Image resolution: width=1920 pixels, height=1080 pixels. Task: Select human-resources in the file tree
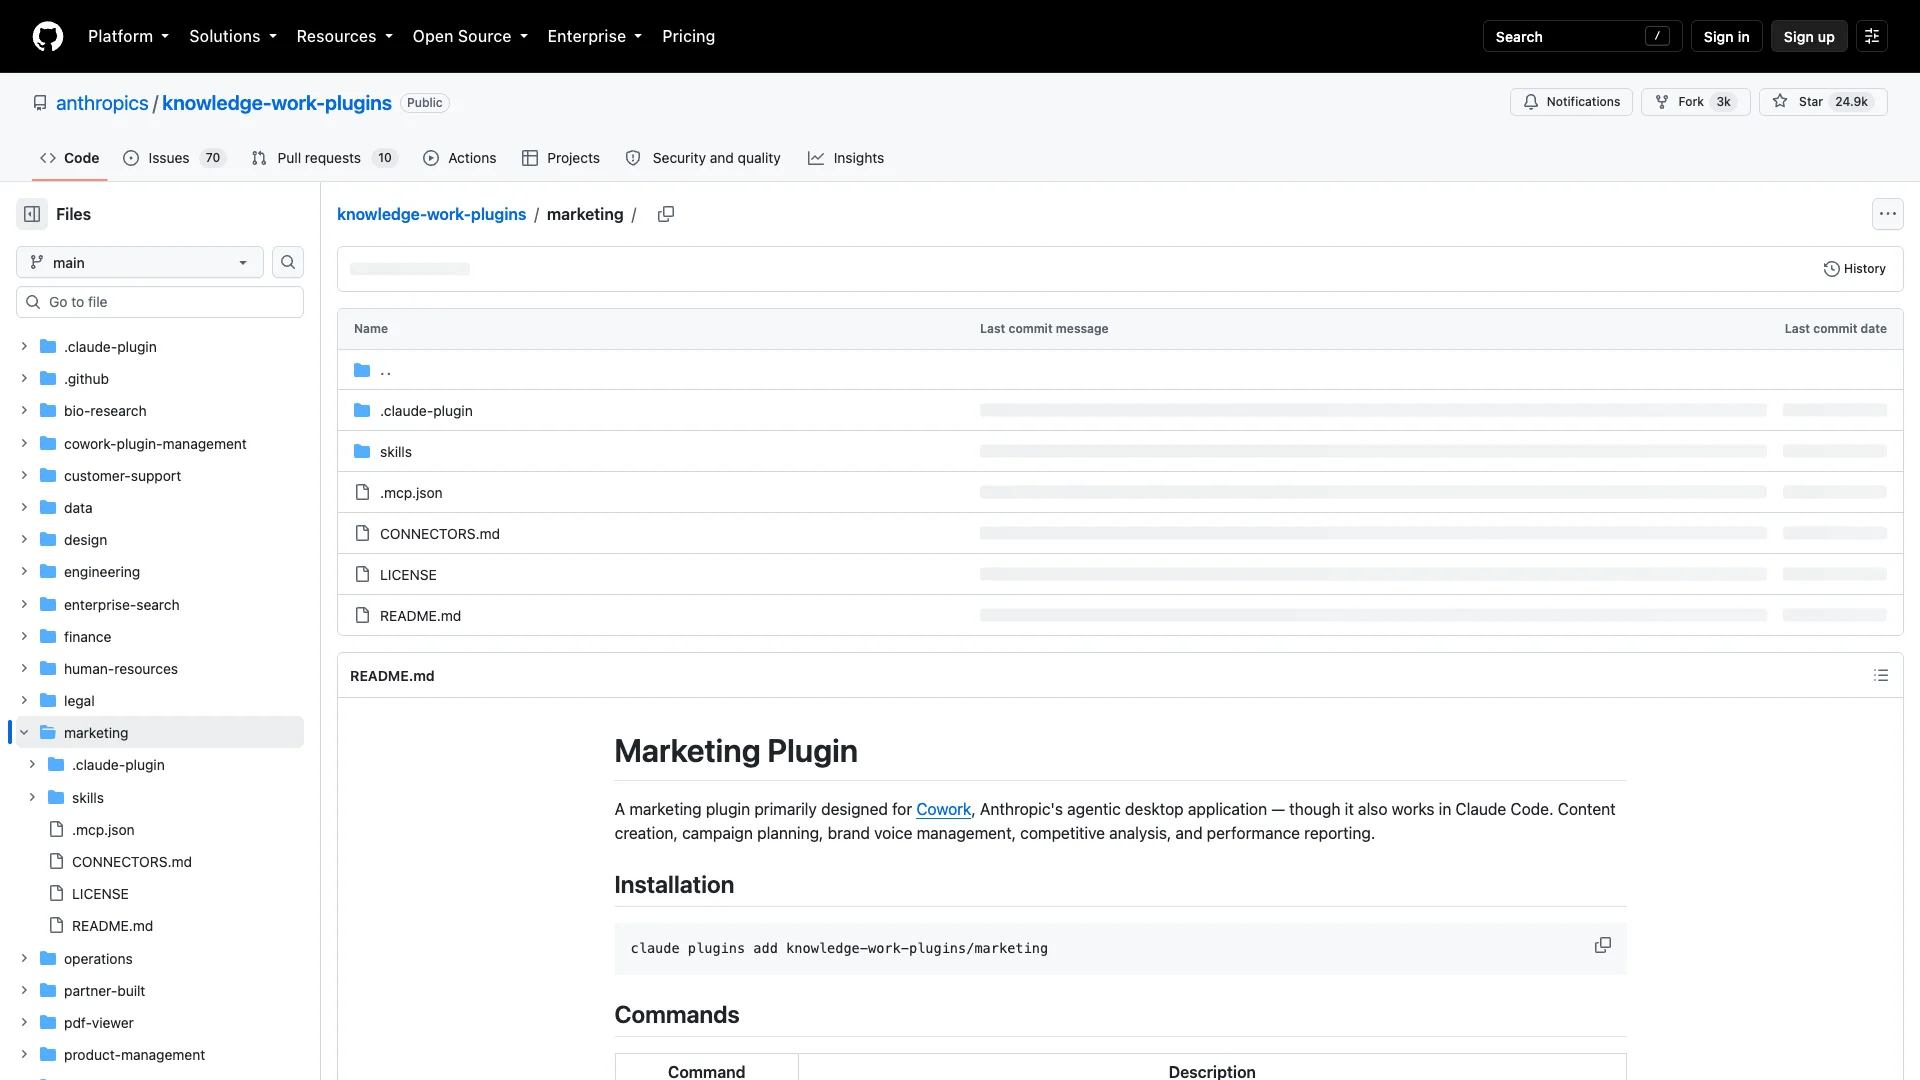(160, 668)
